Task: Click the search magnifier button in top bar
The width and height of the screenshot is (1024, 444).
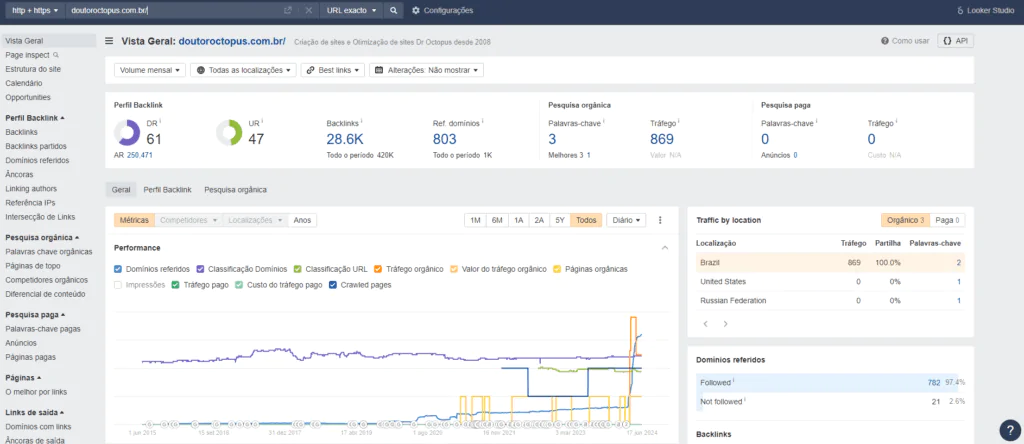Action: coord(394,10)
